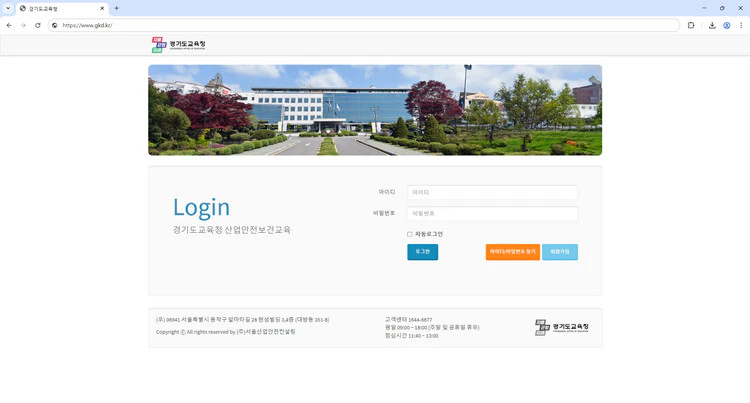The width and height of the screenshot is (750, 403).
Task: Open the Chrome profile avatar icon
Action: pyautogui.click(x=727, y=25)
